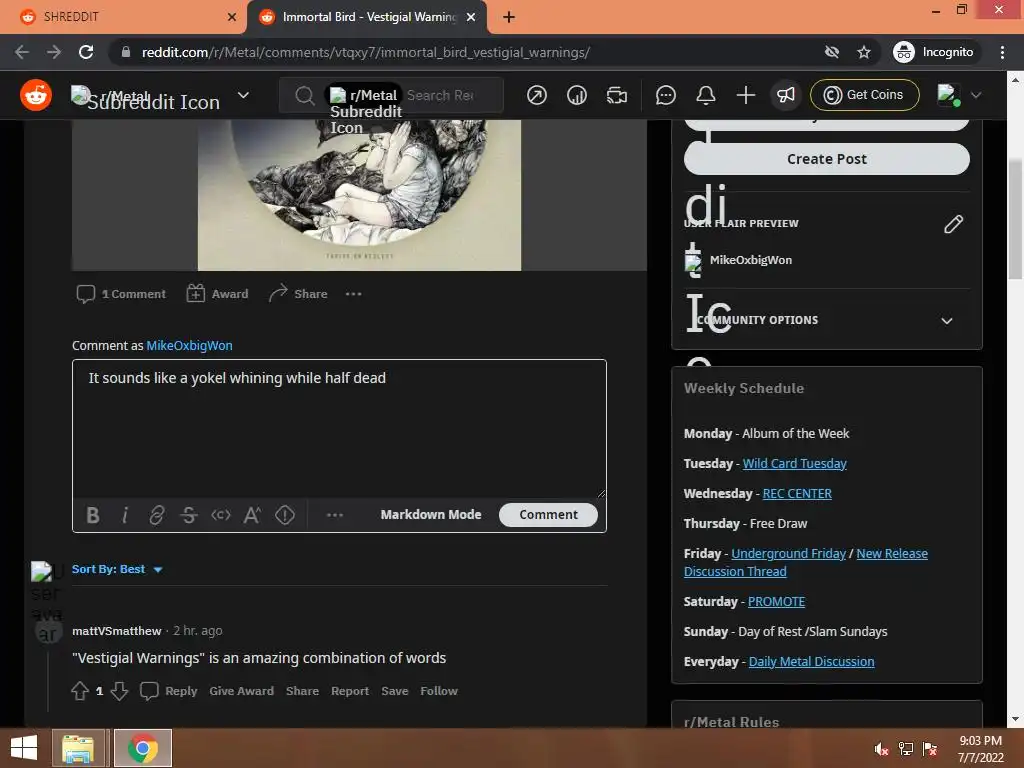
Task: Switch to the SHREDDIT browser tab
Action: [x=123, y=17]
